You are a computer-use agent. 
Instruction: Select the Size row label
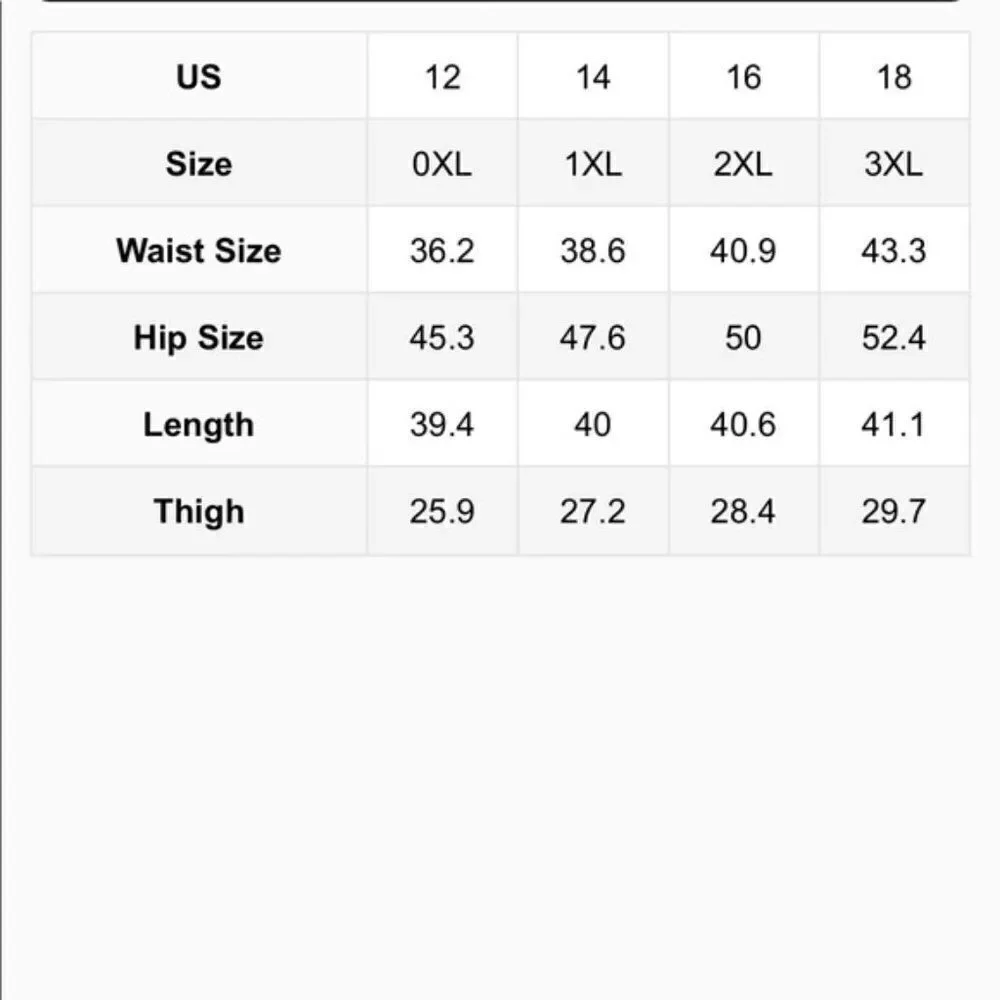pos(199,163)
